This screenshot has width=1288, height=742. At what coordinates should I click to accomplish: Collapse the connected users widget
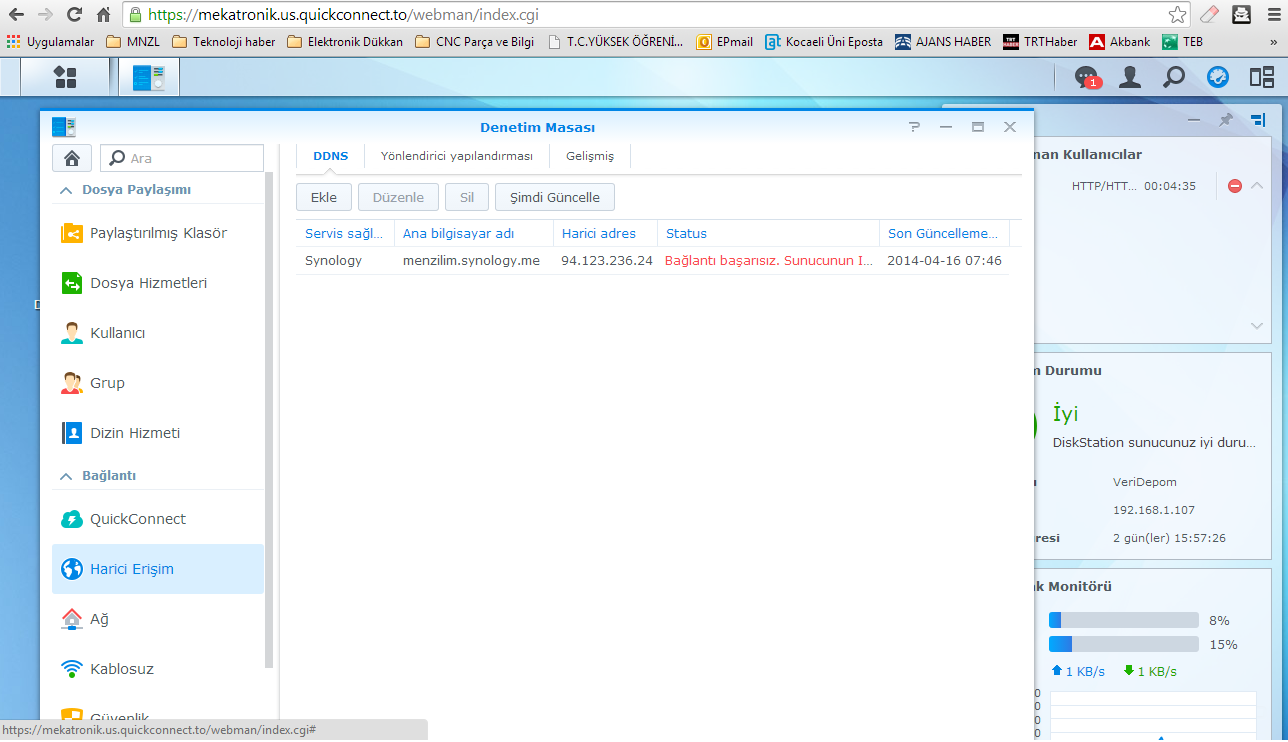[1257, 185]
